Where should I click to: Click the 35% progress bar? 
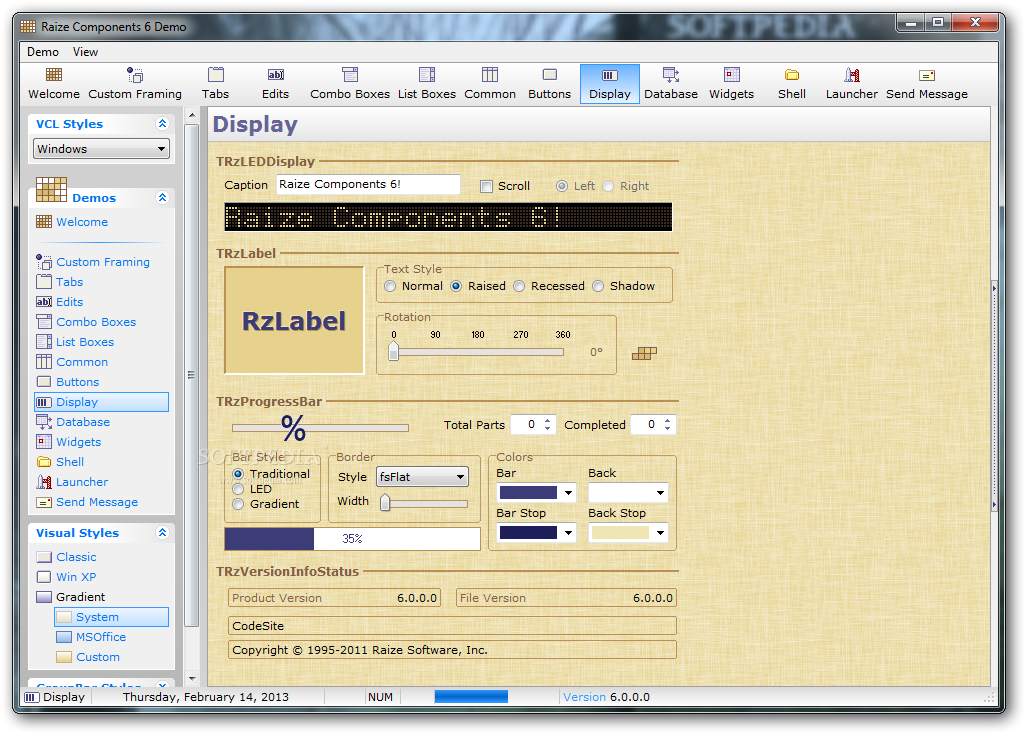point(352,538)
